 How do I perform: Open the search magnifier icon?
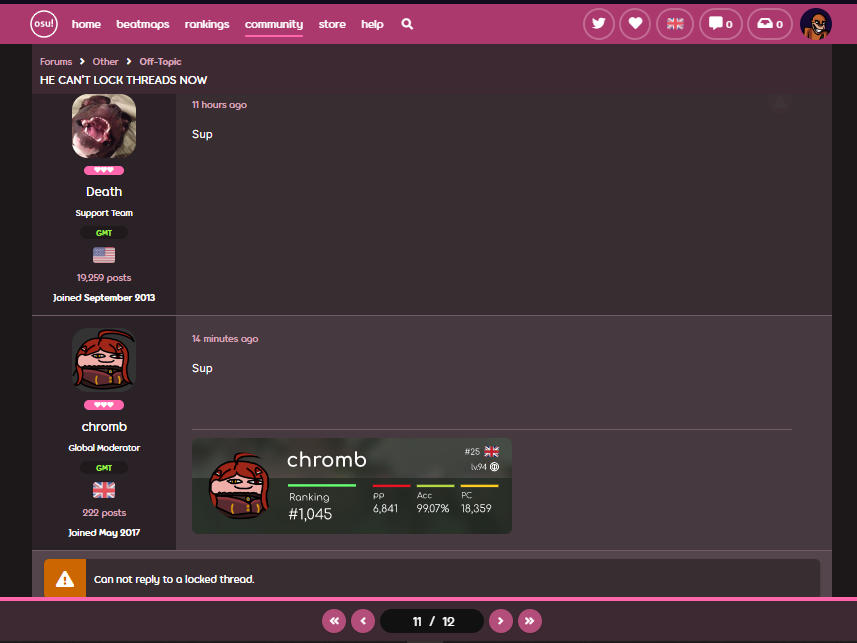tap(407, 24)
